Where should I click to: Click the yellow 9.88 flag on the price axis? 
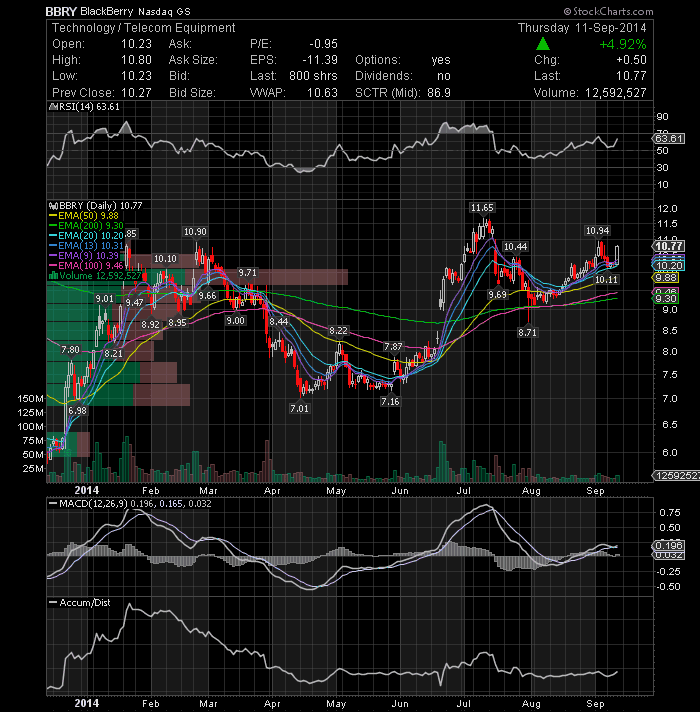tap(666, 277)
